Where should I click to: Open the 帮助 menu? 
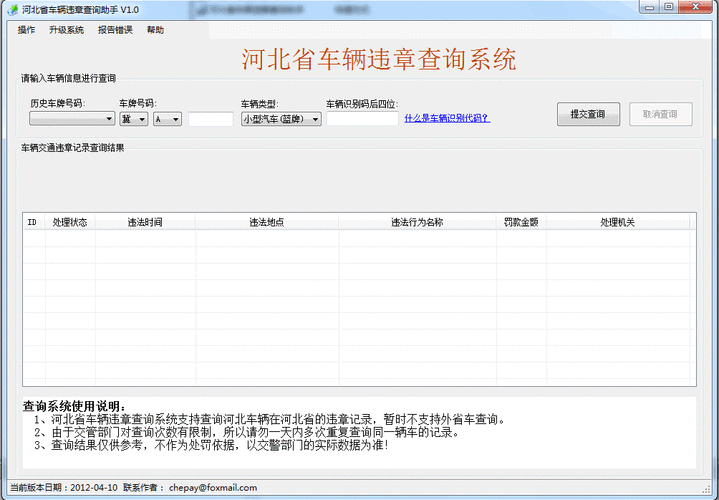tap(155, 30)
